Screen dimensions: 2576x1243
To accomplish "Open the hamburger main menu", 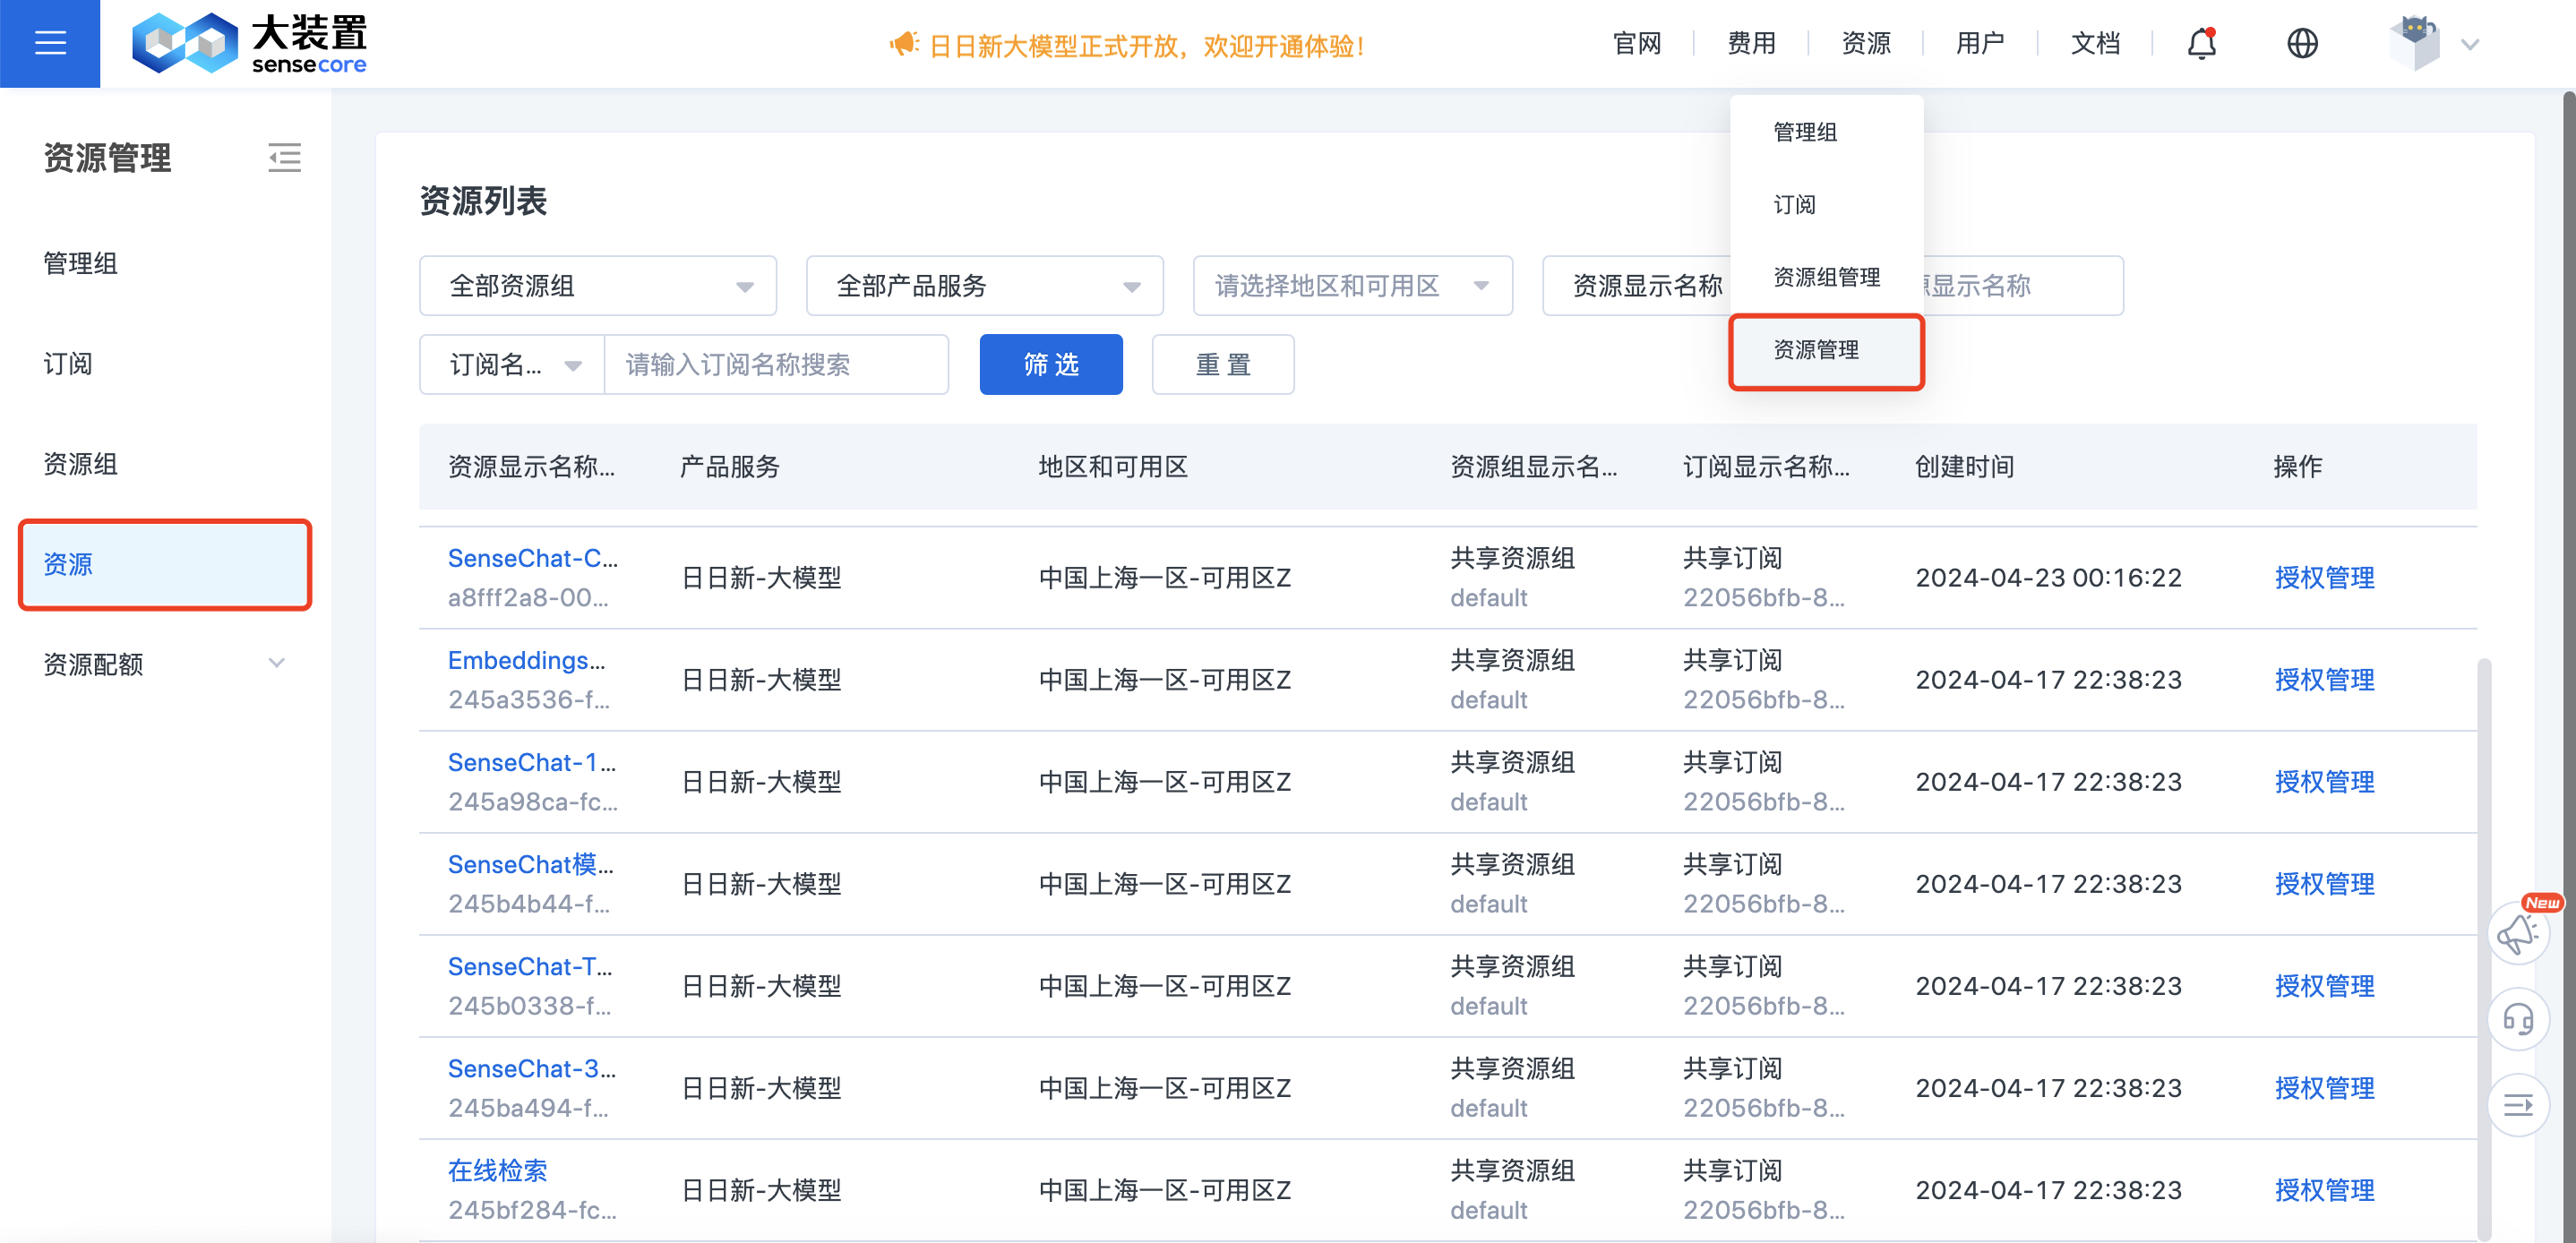I will 50,43.
